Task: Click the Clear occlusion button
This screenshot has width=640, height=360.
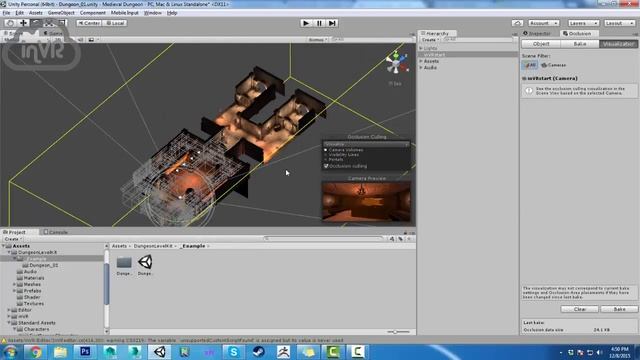Action: point(580,309)
